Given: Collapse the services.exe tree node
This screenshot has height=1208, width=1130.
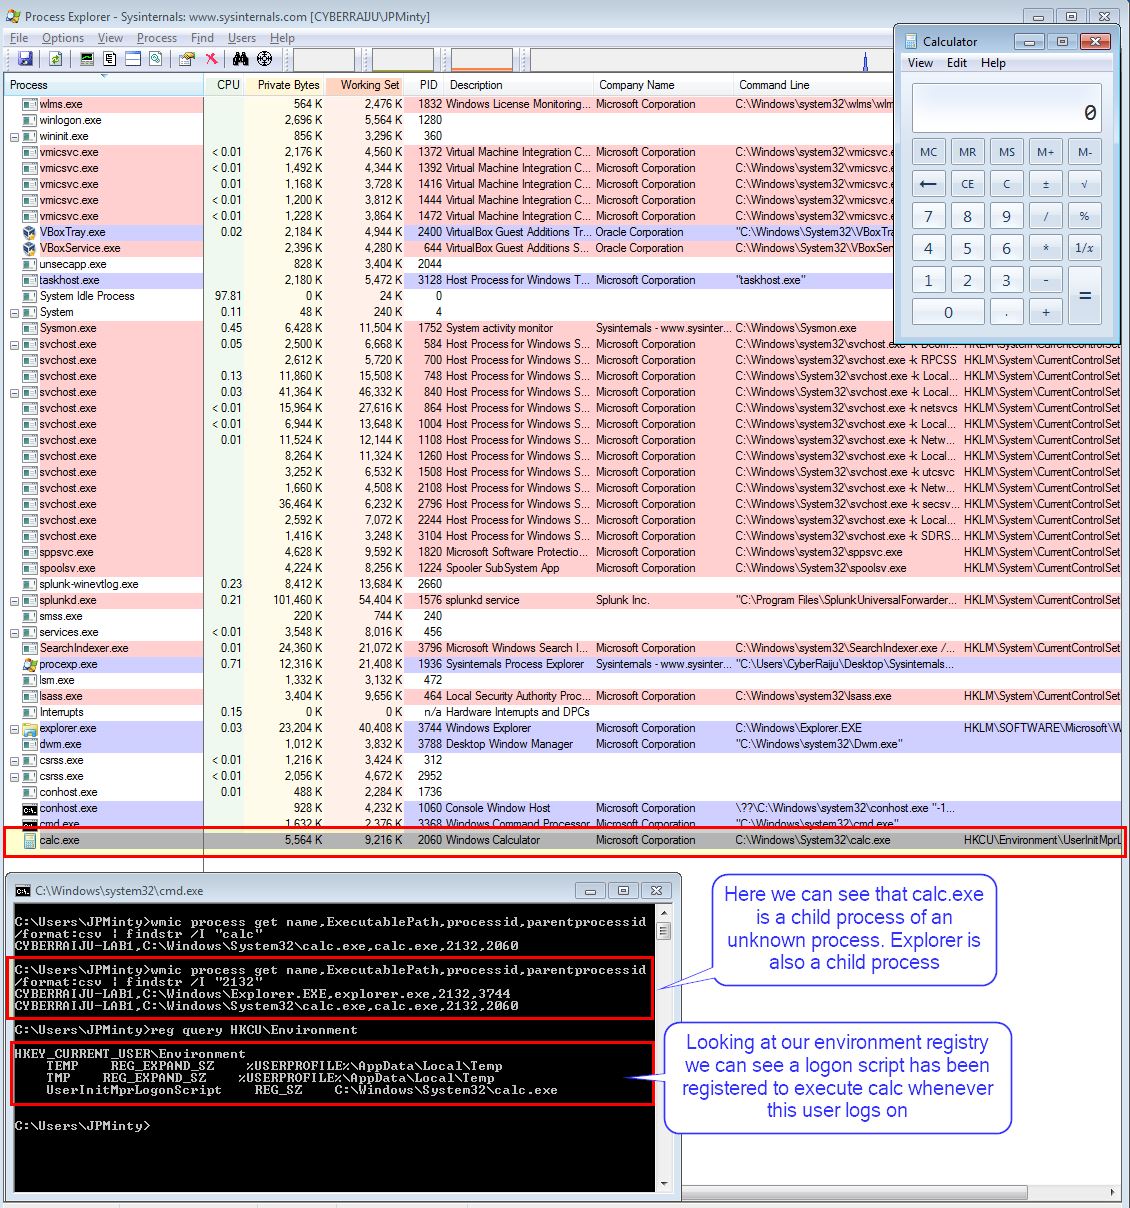Looking at the screenshot, I should pos(15,632).
